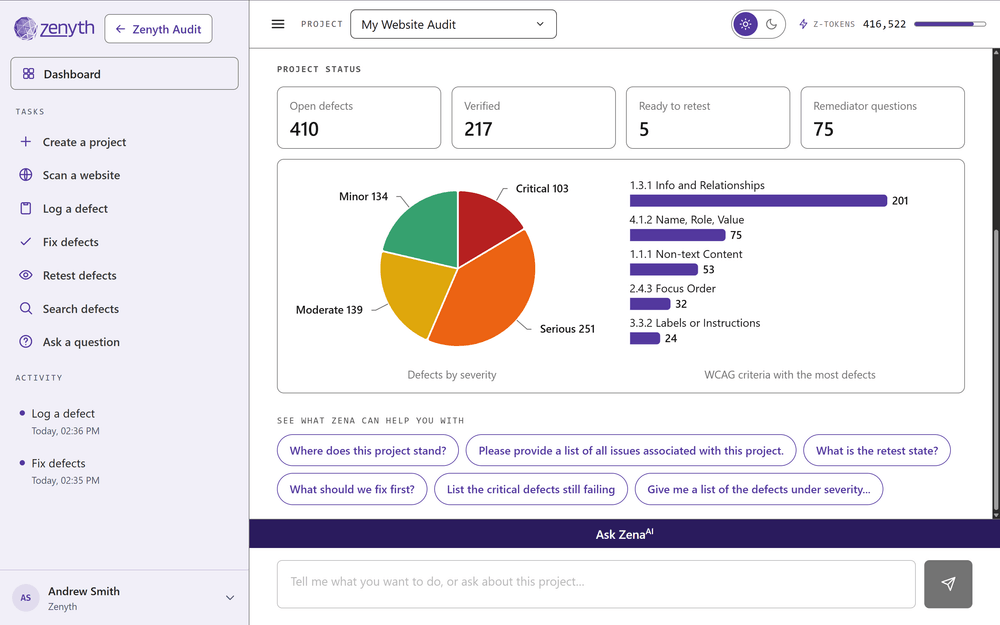This screenshot has height=625, width=1000.
Task: Click the Ask Zena header bar
Action: coord(624,534)
